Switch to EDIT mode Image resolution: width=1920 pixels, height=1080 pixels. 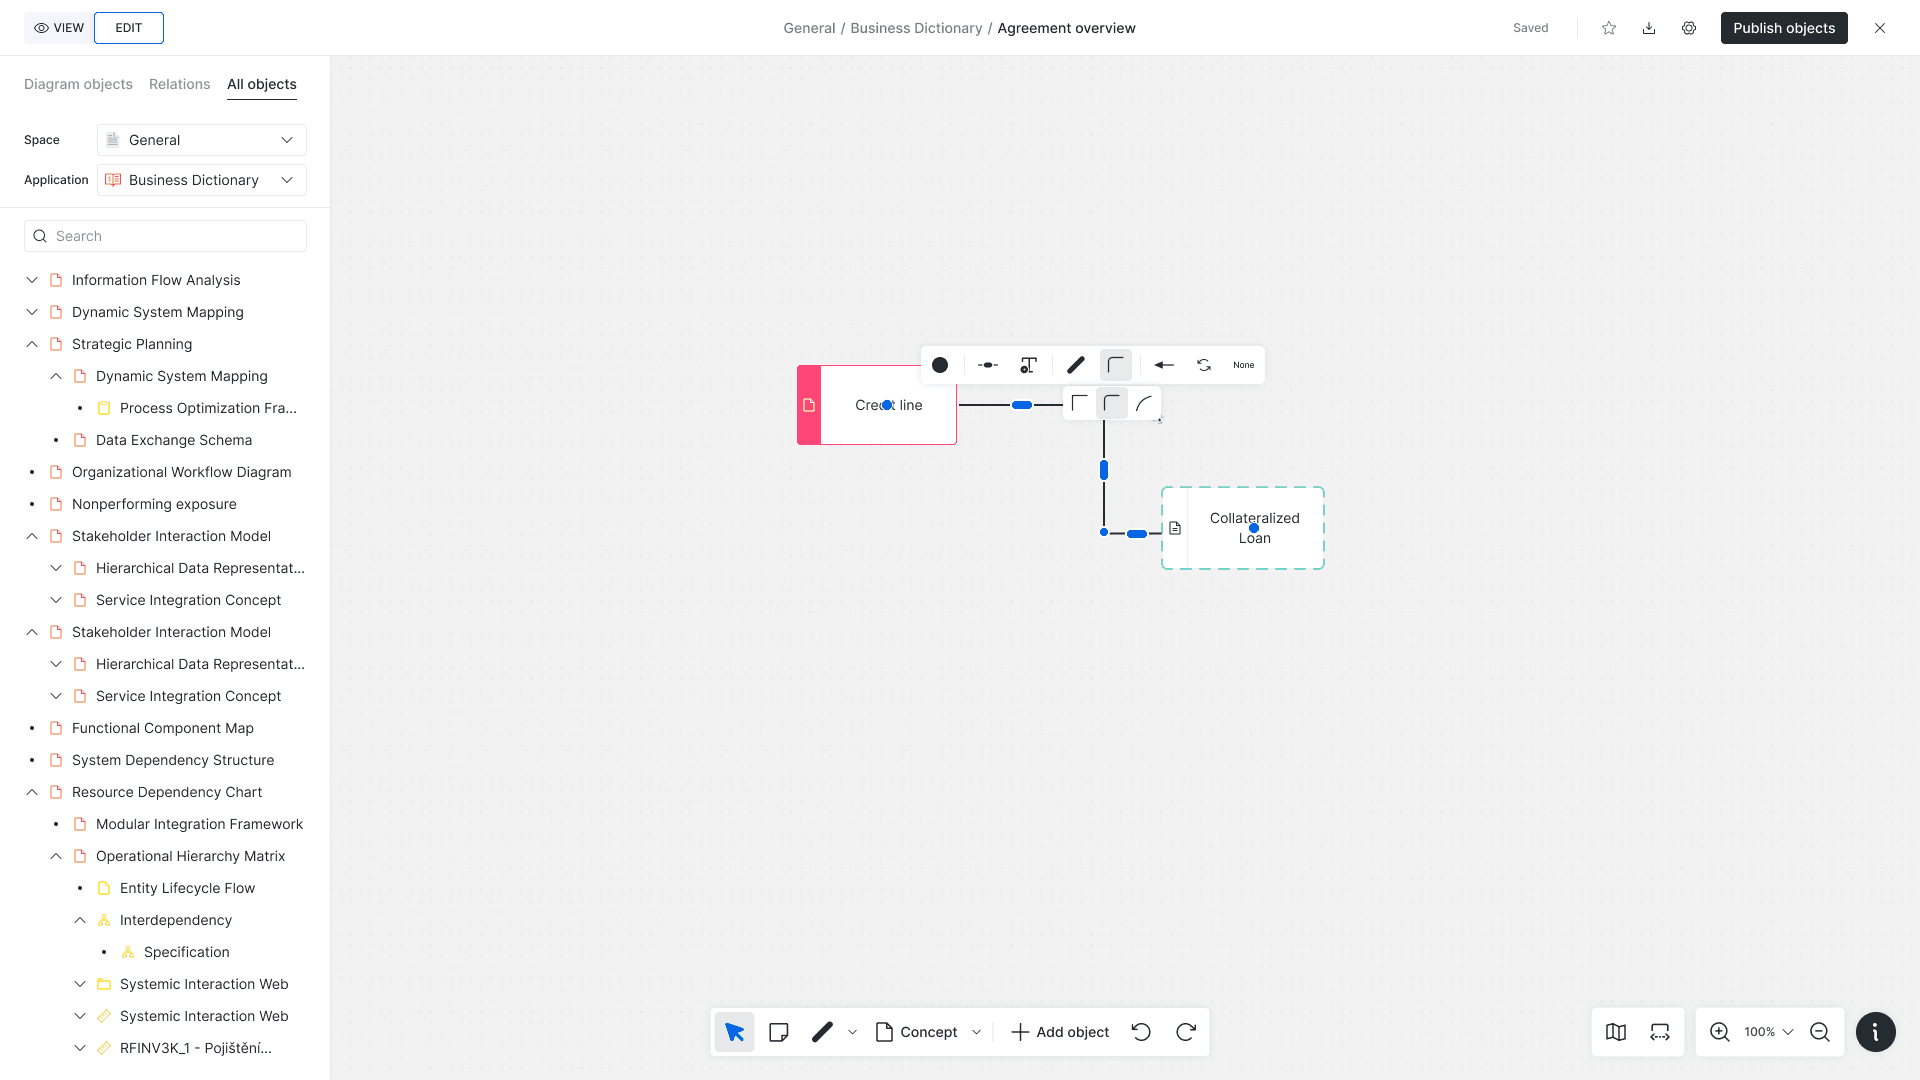[x=129, y=28]
